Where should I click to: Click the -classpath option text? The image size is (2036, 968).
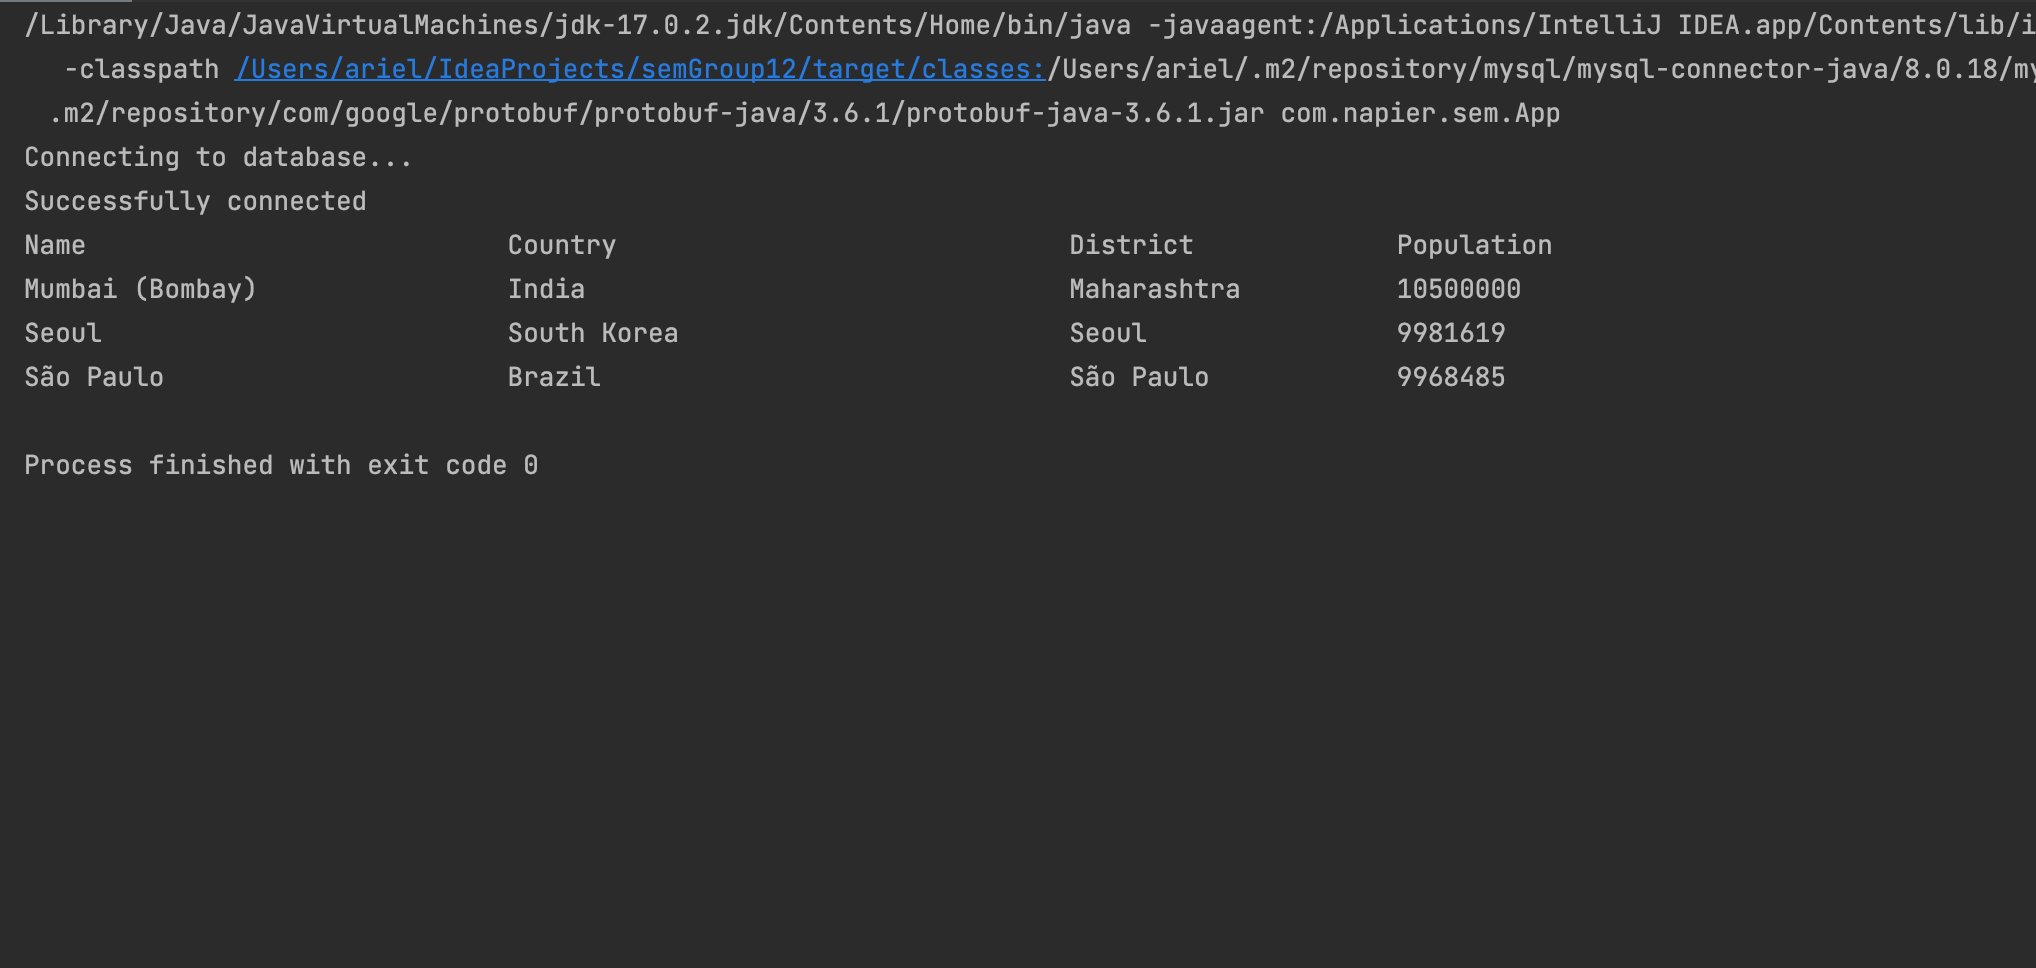click(141, 69)
